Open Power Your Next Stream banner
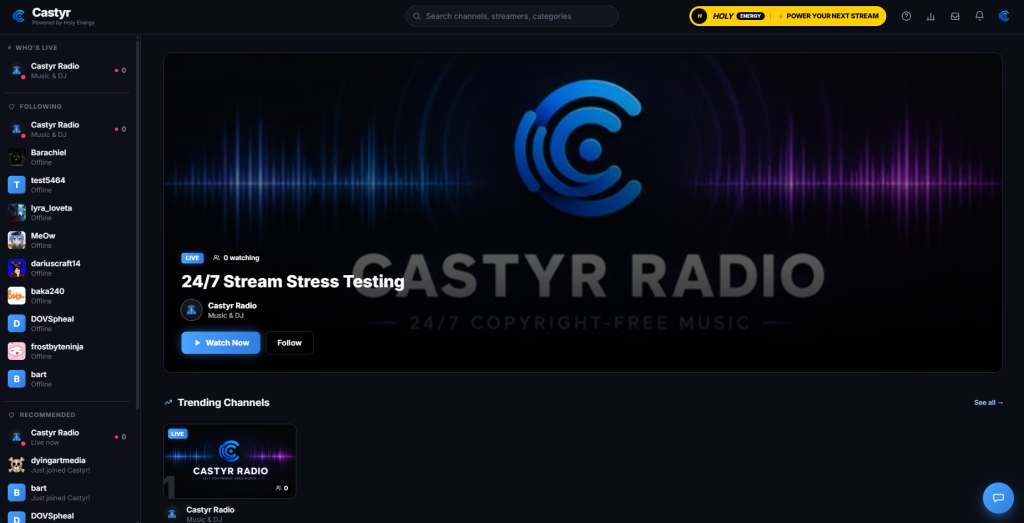 coord(788,16)
